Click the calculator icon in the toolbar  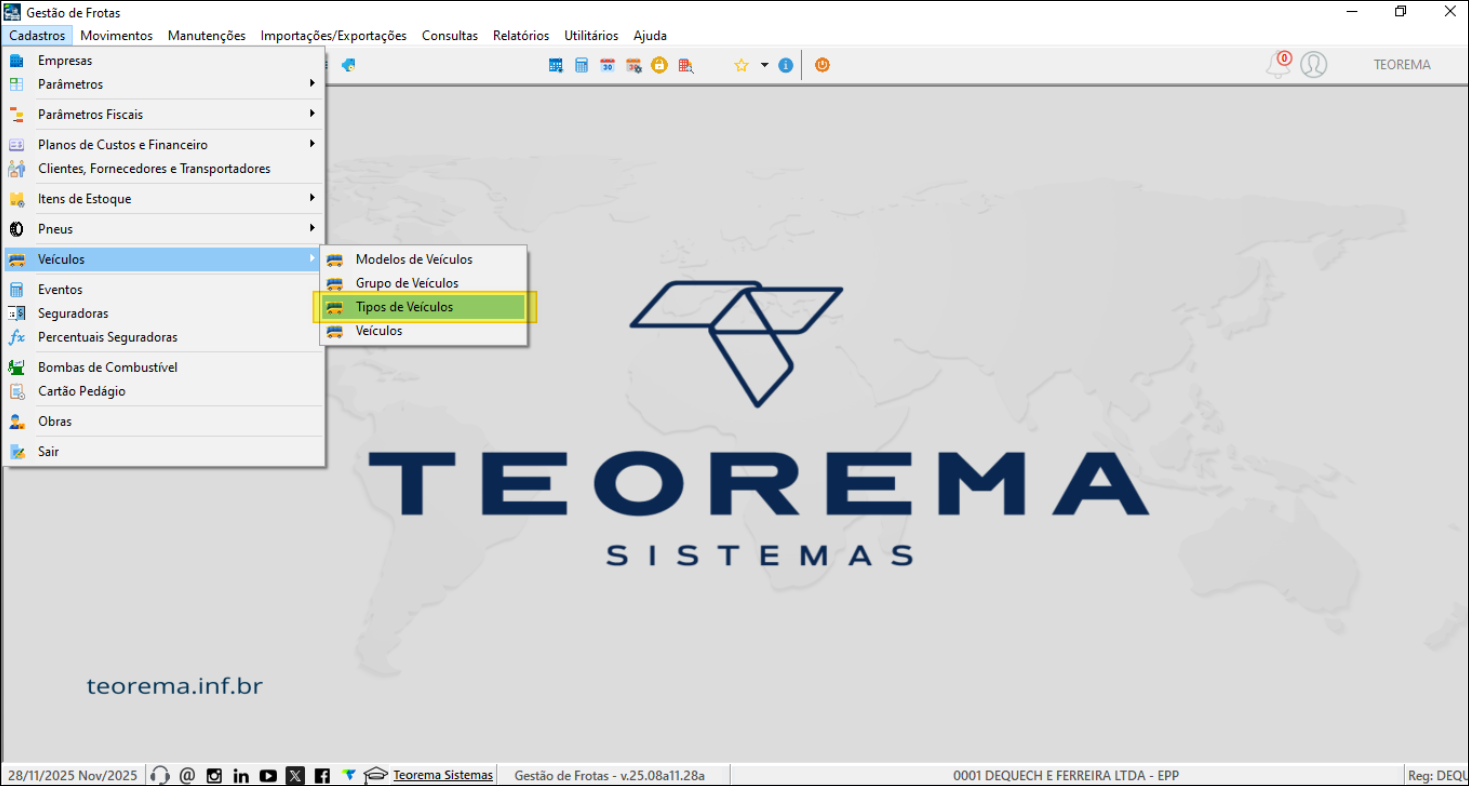click(581, 65)
